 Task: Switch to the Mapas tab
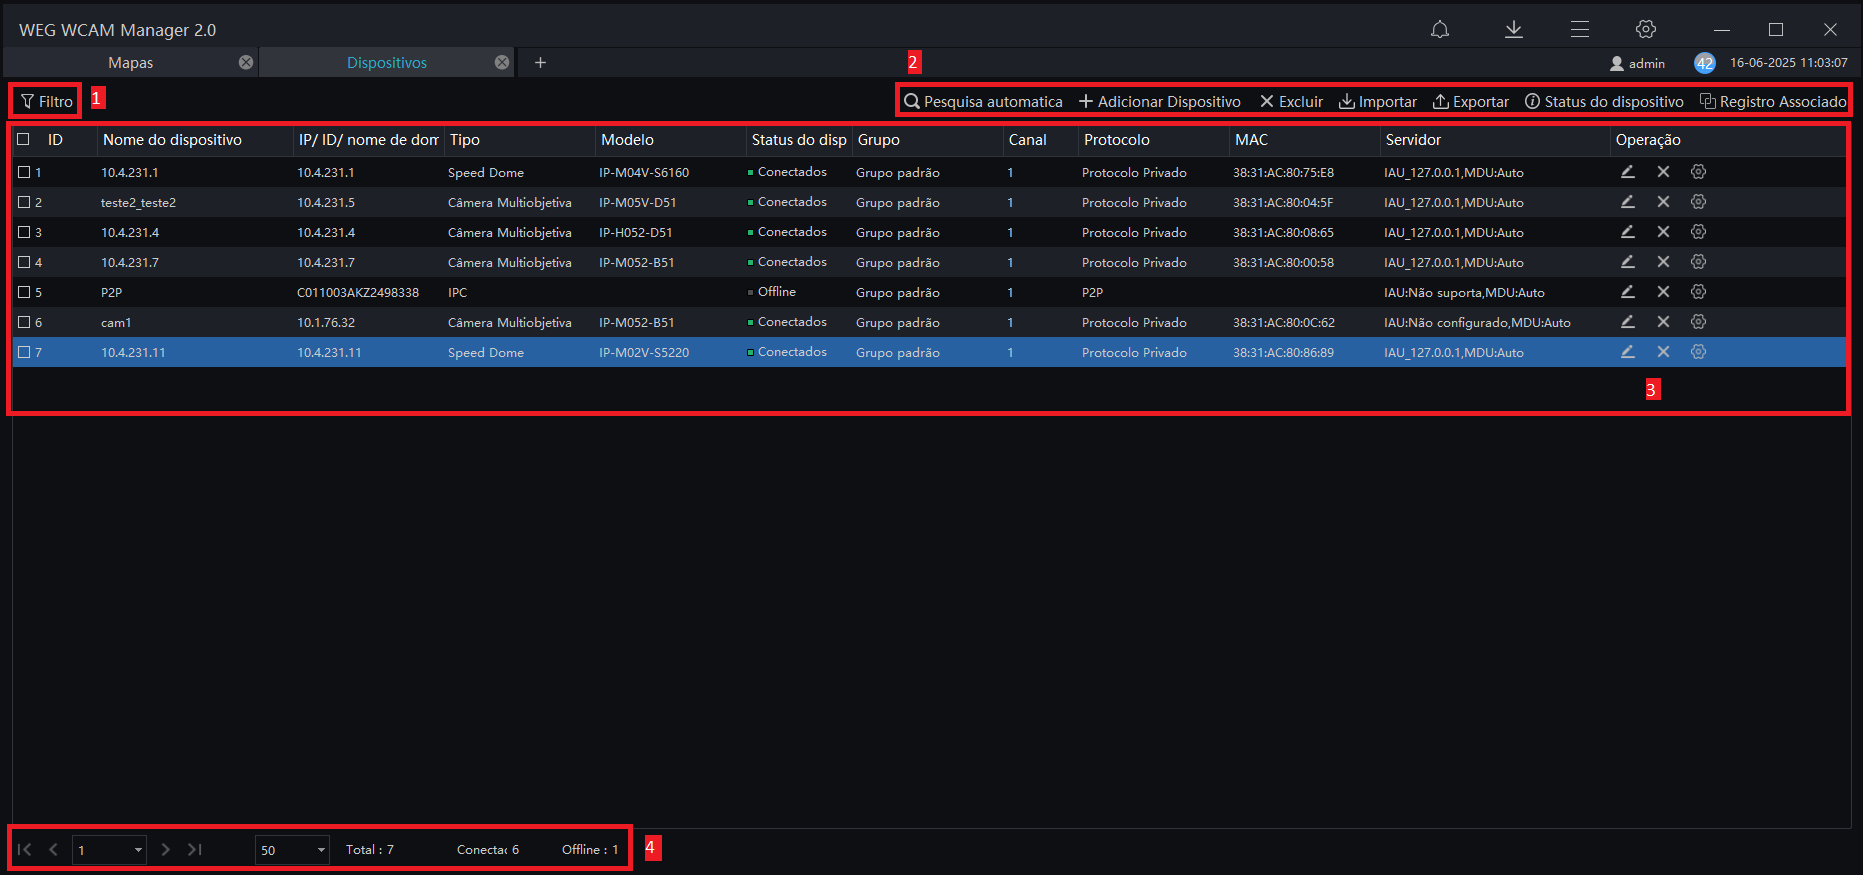point(131,62)
